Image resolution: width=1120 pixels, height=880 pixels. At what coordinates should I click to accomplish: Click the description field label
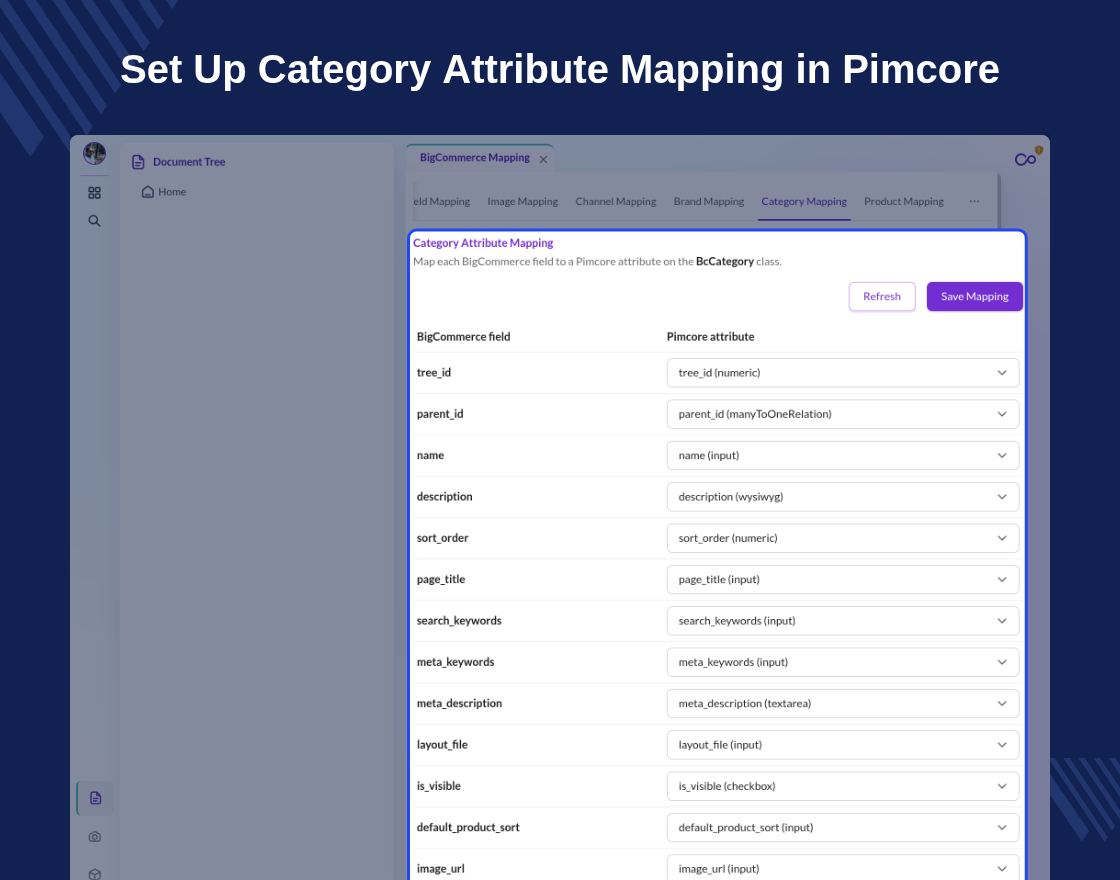(x=444, y=496)
